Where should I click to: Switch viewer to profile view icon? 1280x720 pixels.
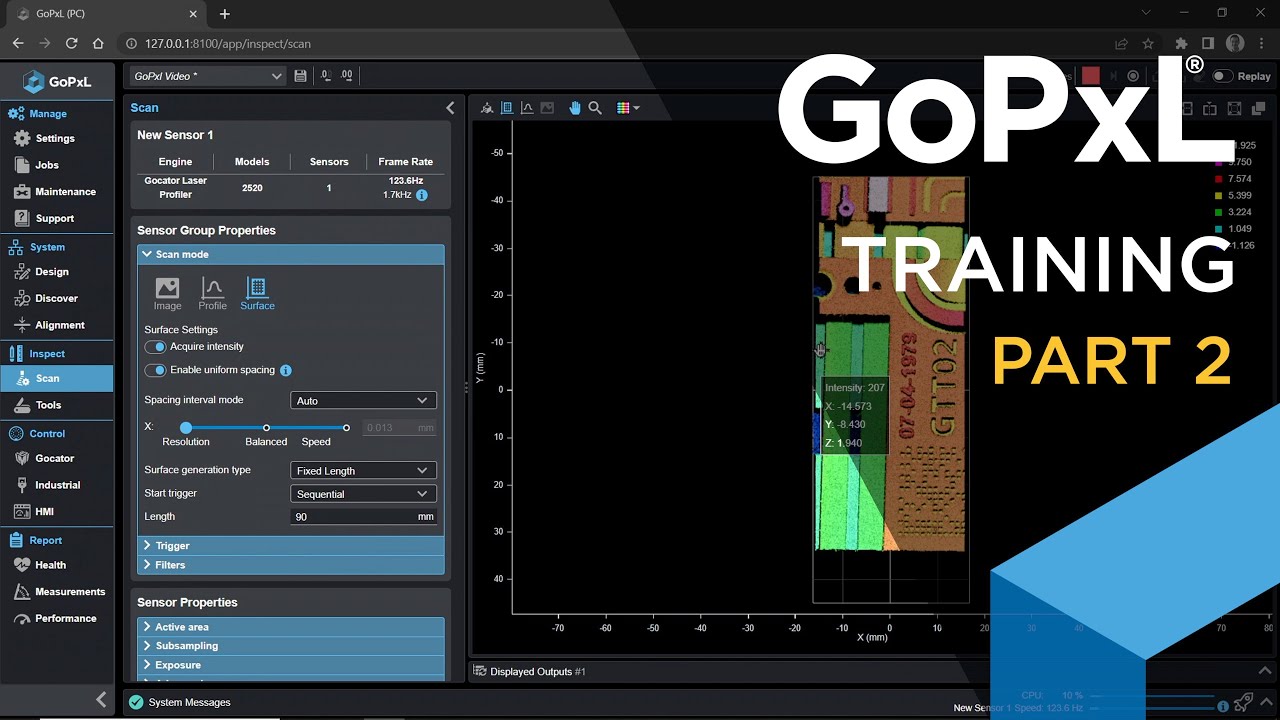pos(527,108)
